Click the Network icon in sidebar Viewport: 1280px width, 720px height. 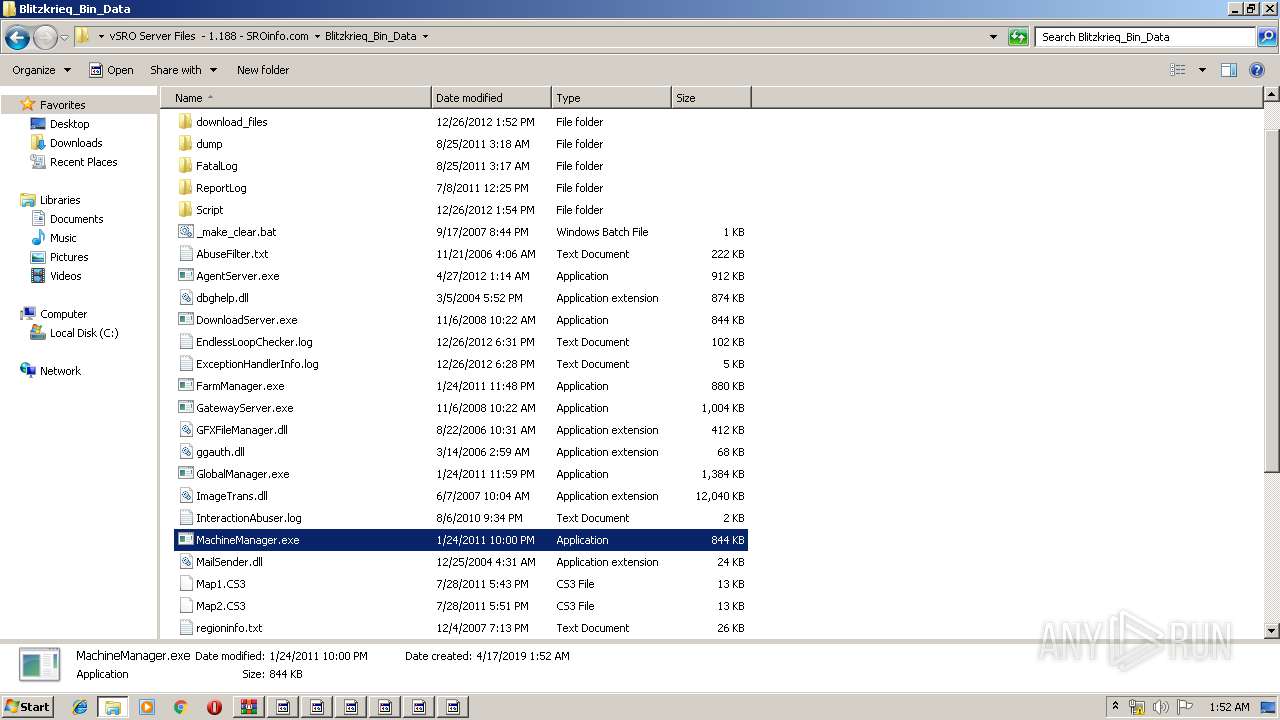(x=28, y=371)
